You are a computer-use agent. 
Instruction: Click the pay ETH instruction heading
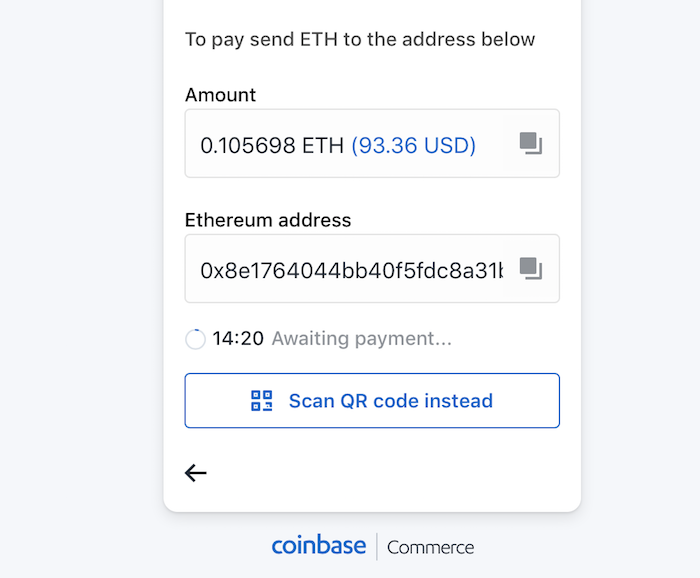pos(360,39)
